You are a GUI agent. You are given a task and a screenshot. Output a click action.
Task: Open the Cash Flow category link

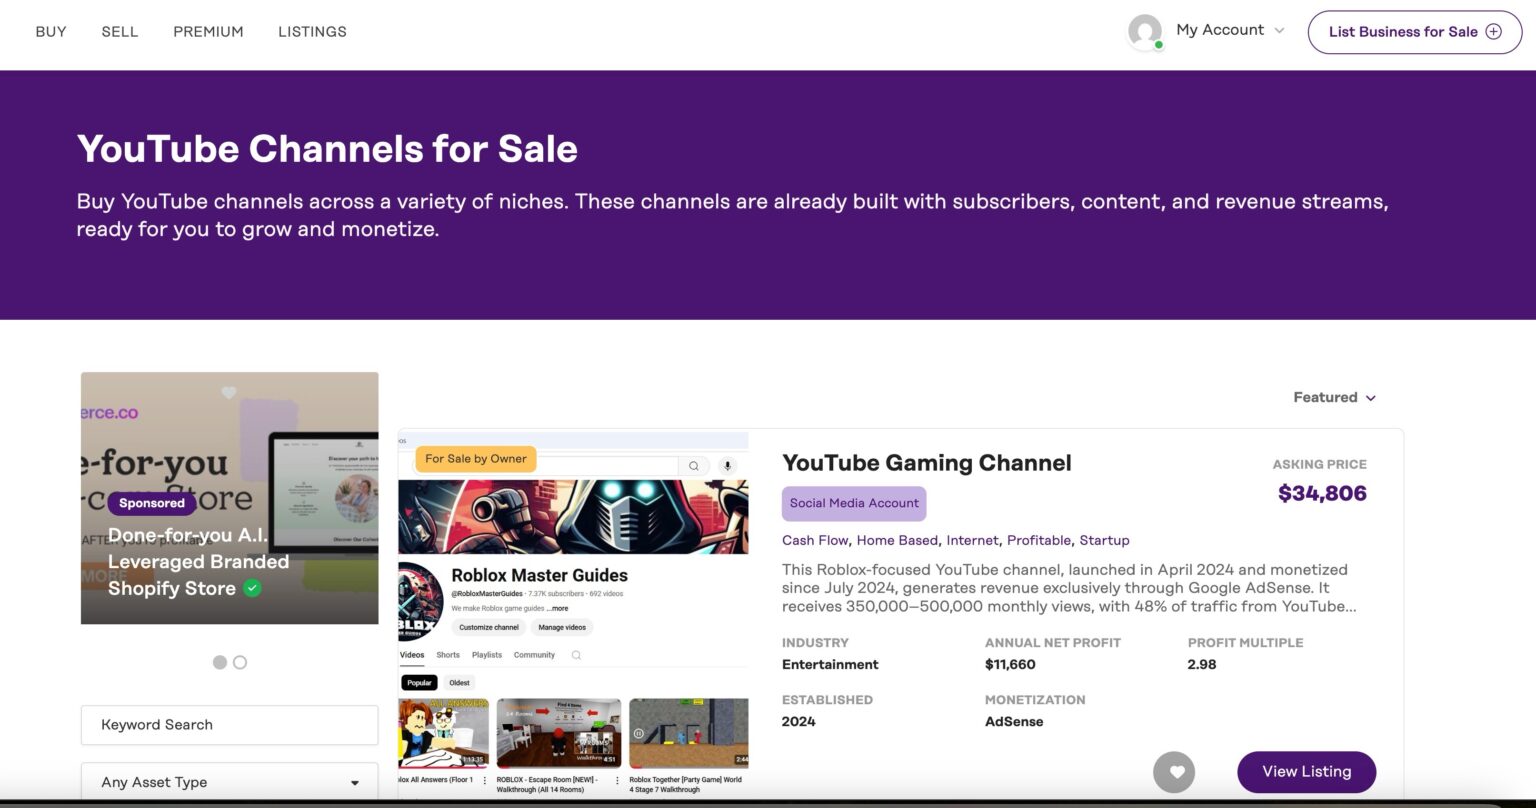pyautogui.click(x=815, y=540)
